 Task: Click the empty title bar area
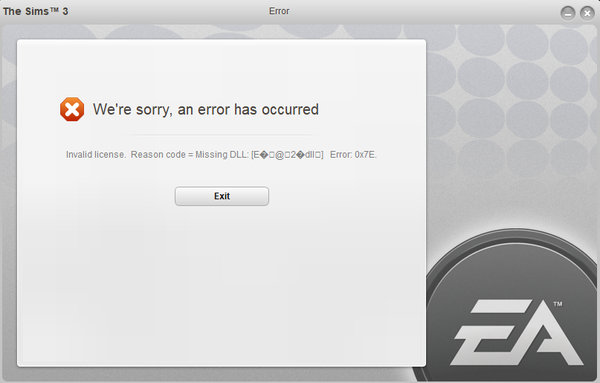click(x=421, y=11)
